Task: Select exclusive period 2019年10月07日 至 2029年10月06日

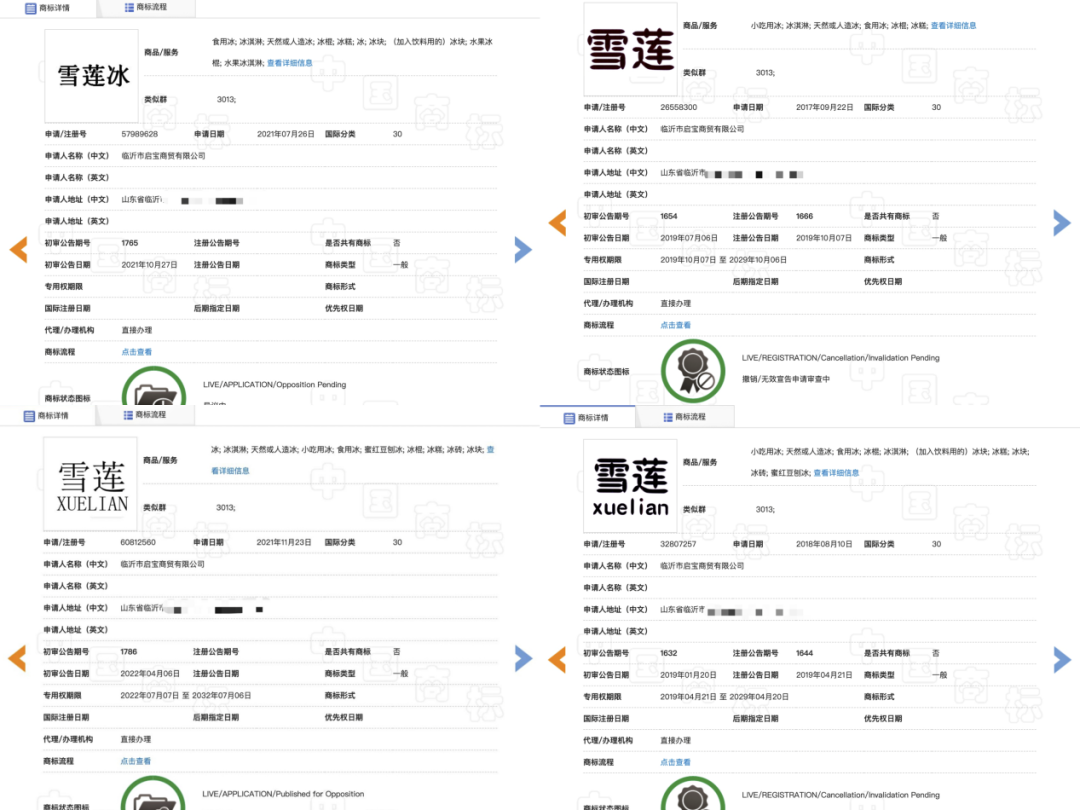Action: click(723, 260)
